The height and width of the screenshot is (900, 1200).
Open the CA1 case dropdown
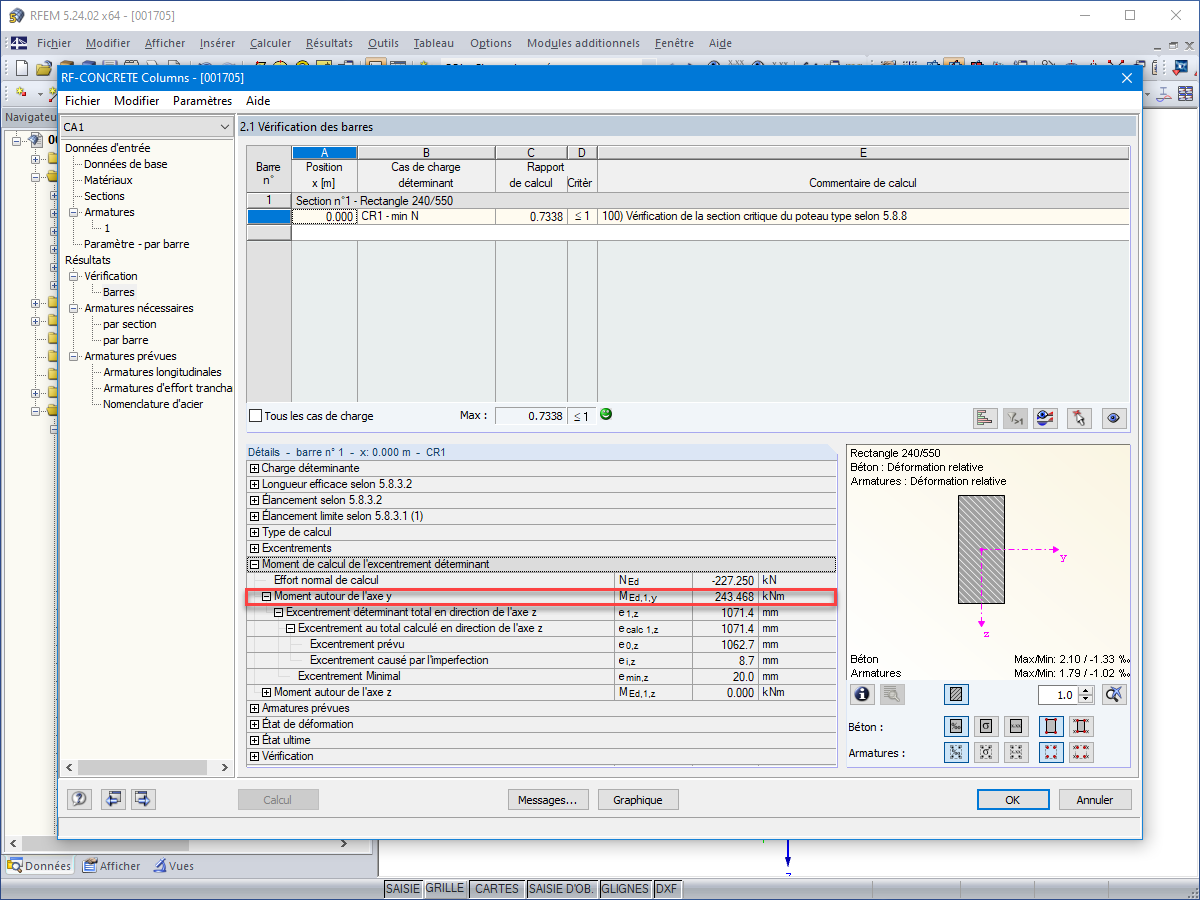[x=146, y=127]
